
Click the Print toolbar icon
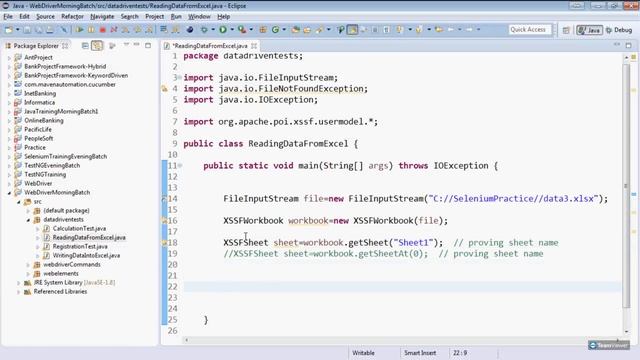[x=49, y=30]
